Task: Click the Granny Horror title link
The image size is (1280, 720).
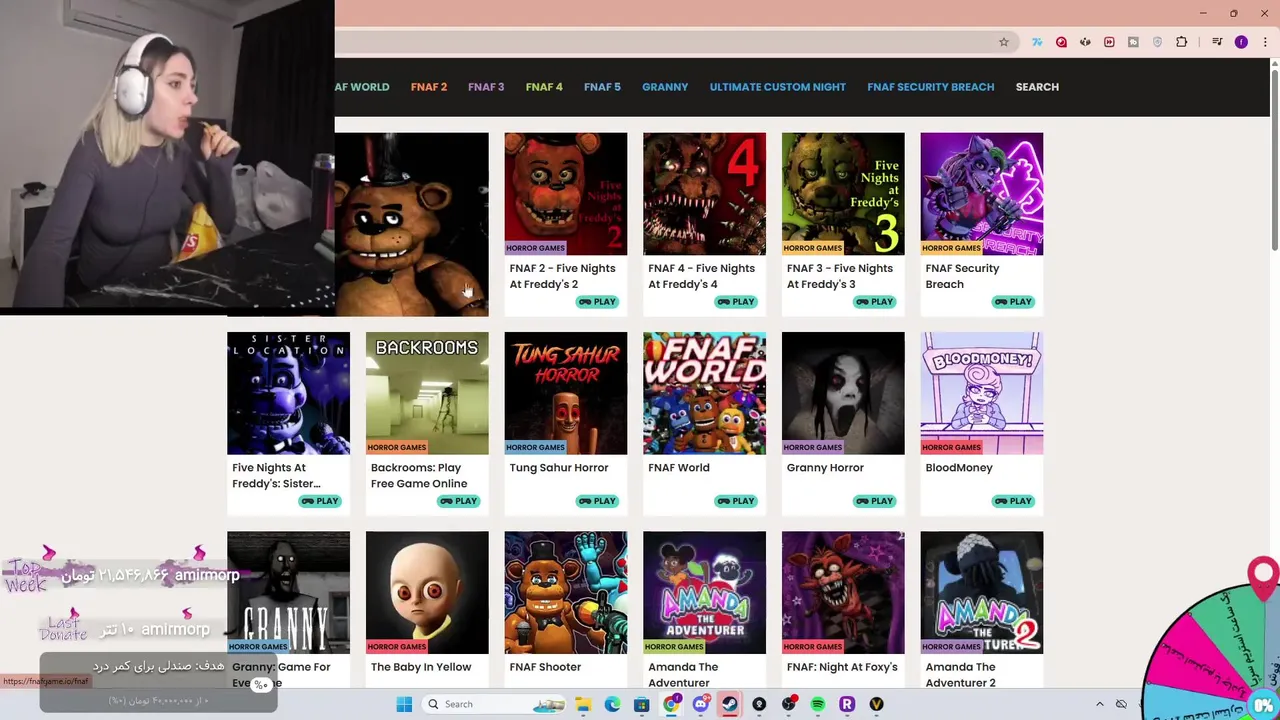Action: (825, 468)
